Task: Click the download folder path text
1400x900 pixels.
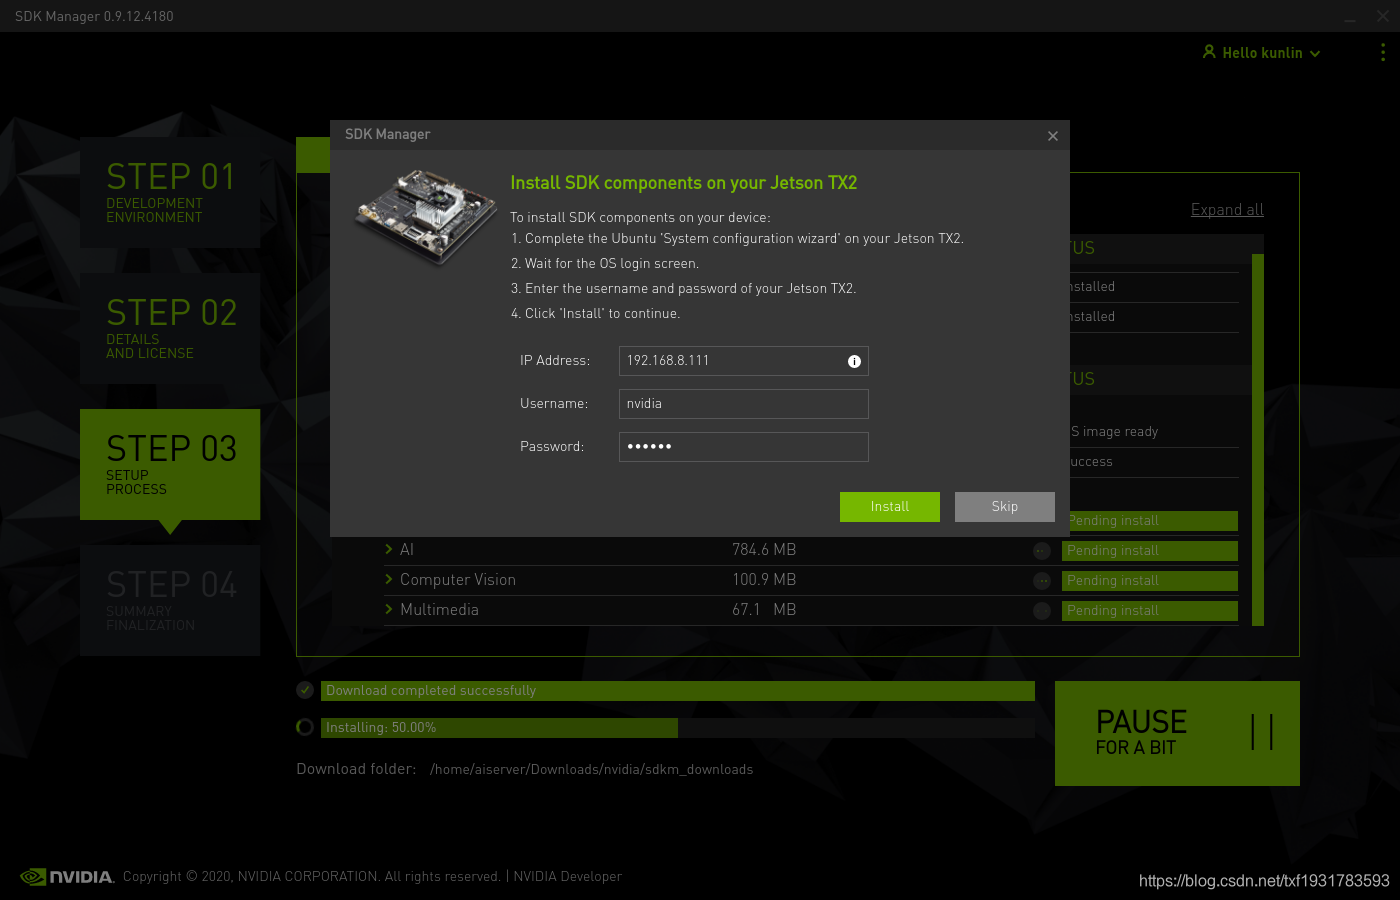Action: click(x=591, y=770)
